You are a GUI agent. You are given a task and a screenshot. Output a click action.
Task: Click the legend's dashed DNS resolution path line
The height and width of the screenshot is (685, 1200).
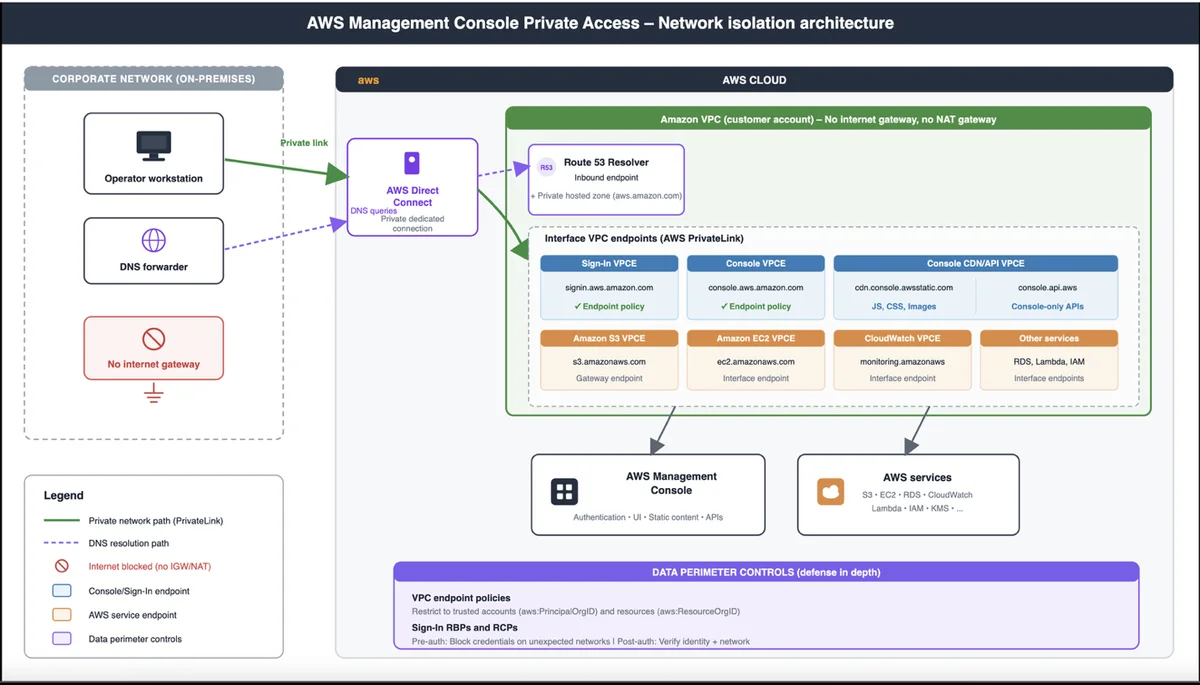click(61, 544)
